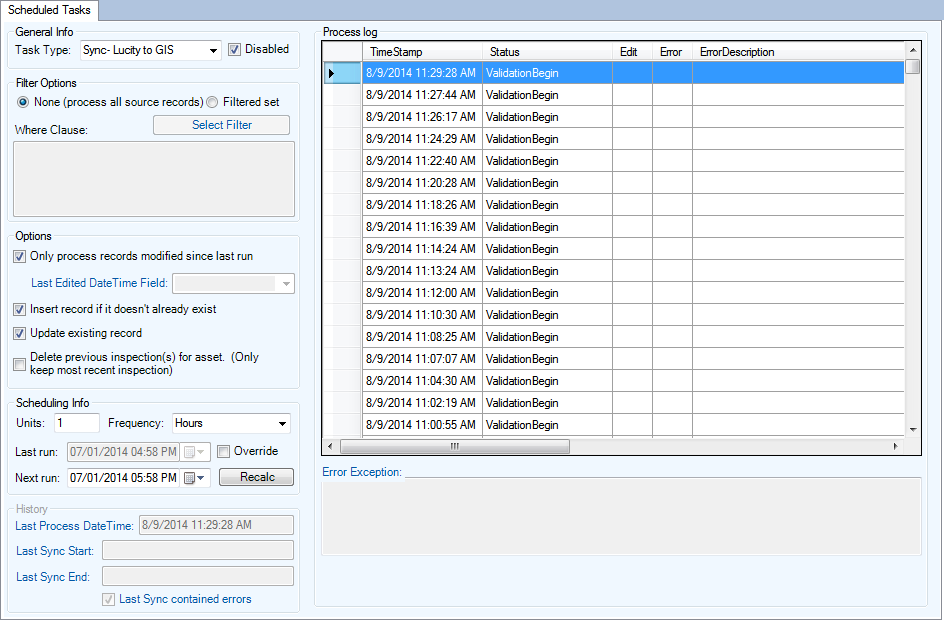Click the Error Exception text box
This screenshot has height=621, width=944.
621,517
